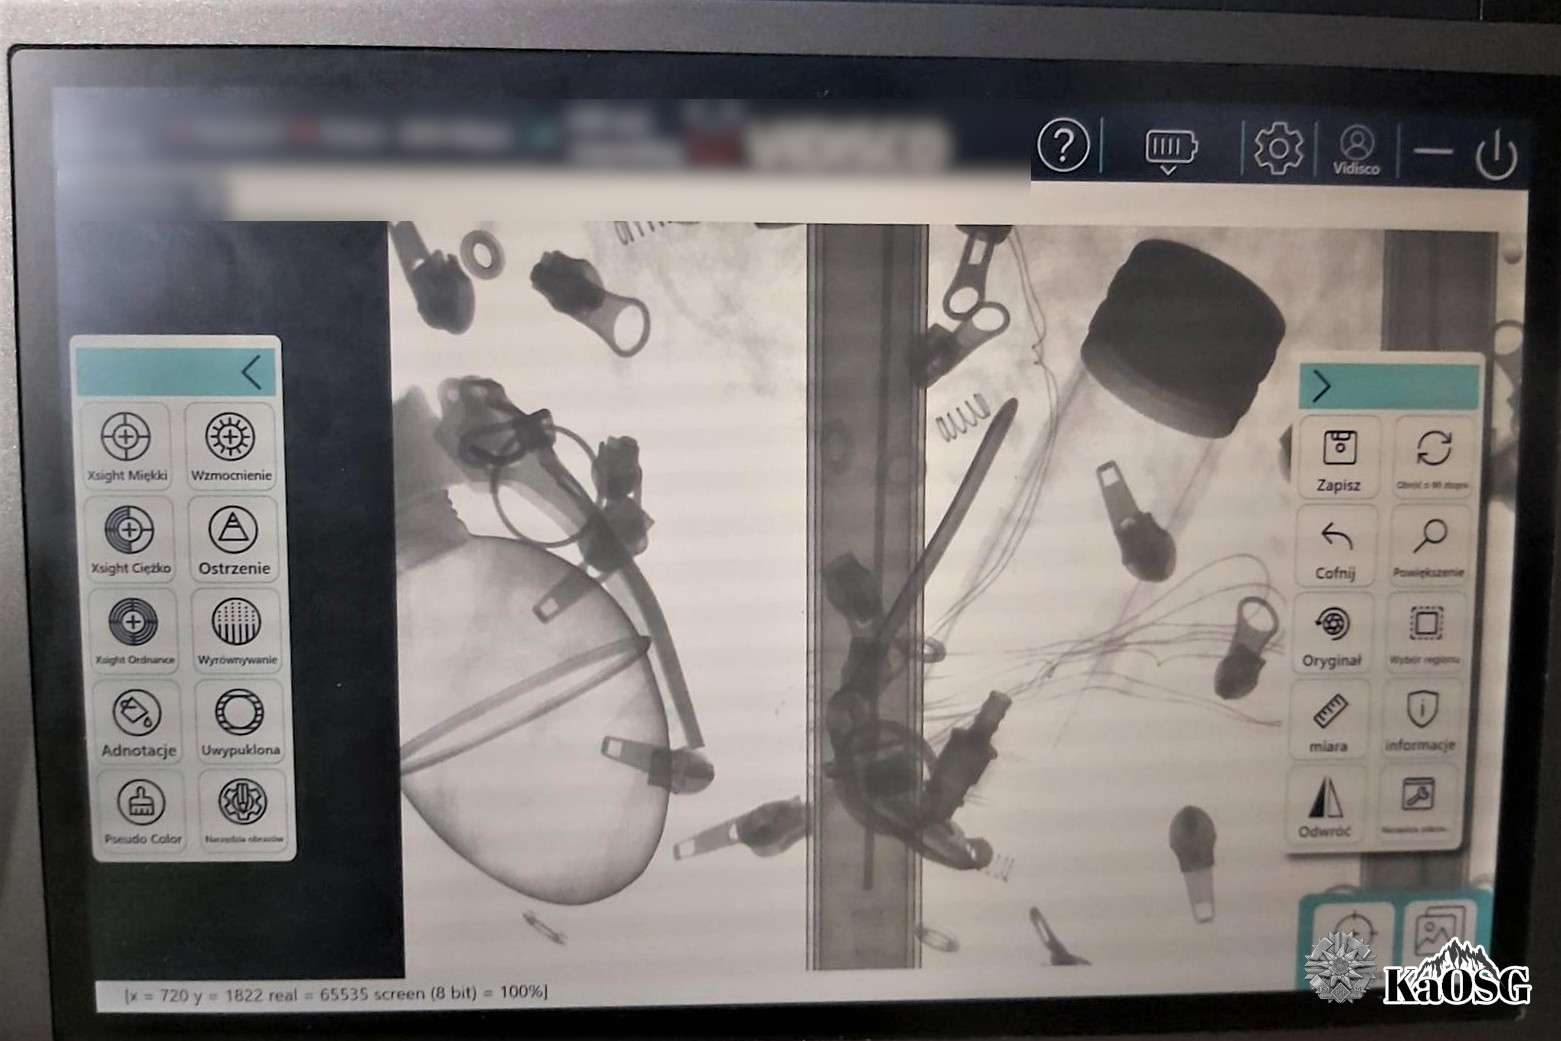Click the Cofnij undo button
Viewport: 1561px width, 1041px height.
coord(1336,546)
